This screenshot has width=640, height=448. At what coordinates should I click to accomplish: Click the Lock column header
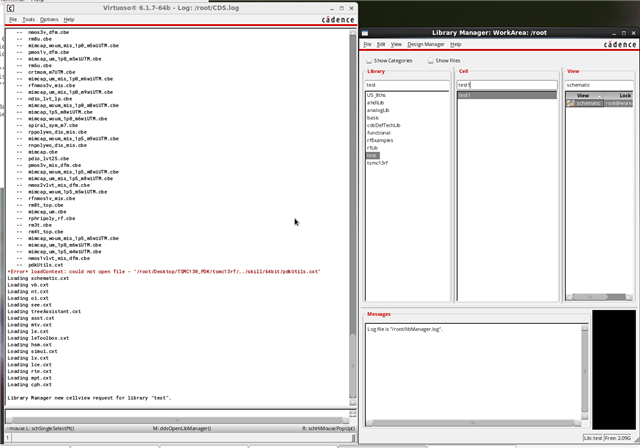point(624,95)
